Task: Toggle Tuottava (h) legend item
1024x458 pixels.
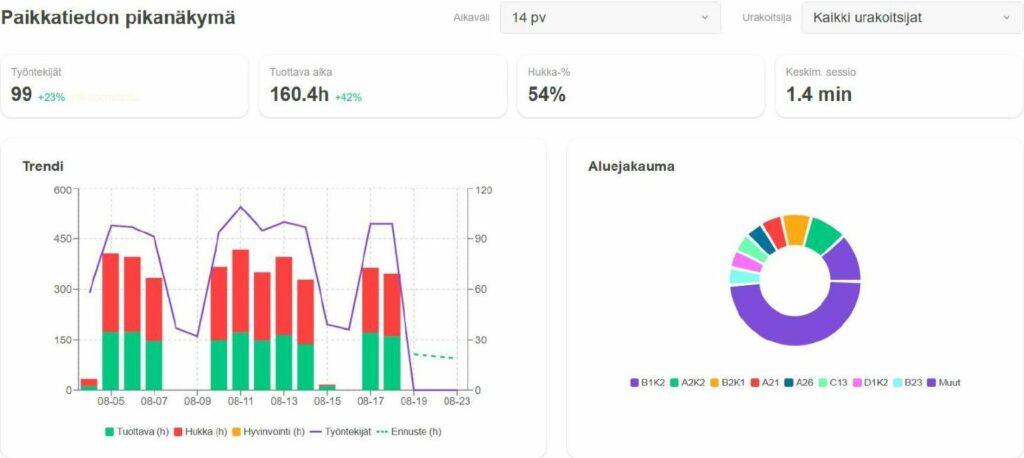Action: pos(137,432)
